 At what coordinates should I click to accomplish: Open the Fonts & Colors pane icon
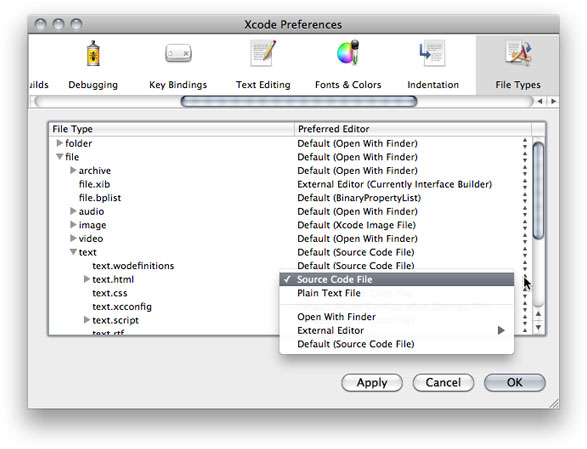(348, 53)
